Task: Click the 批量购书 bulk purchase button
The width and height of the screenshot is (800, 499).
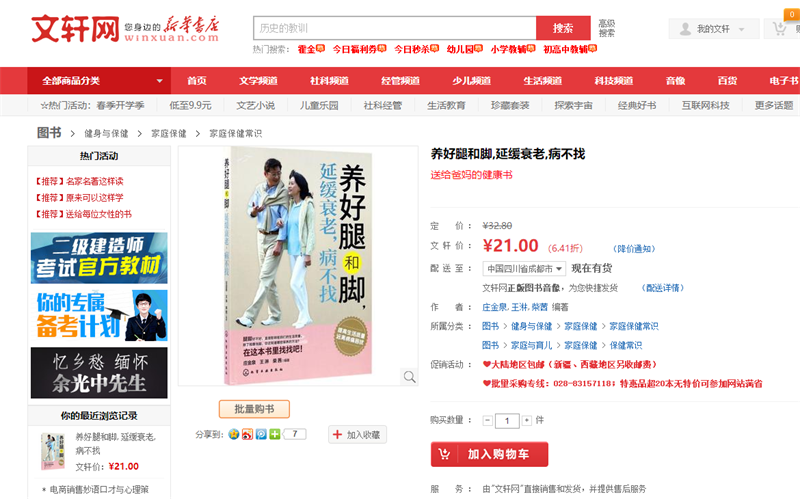Action: 254,409
